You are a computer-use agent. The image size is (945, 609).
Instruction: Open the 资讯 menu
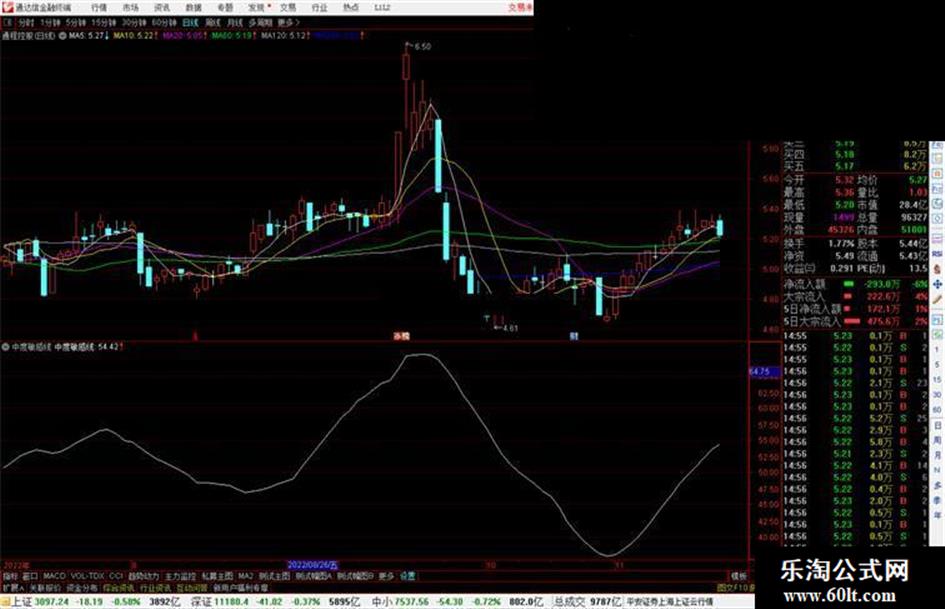[x=162, y=8]
